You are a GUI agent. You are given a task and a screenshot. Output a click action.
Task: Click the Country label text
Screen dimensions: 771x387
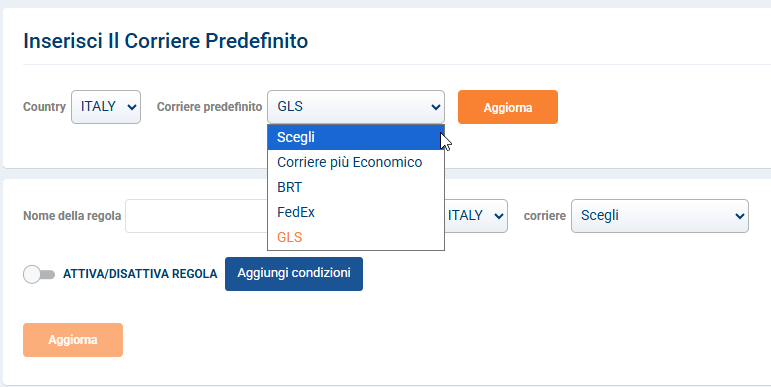tap(44, 107)
